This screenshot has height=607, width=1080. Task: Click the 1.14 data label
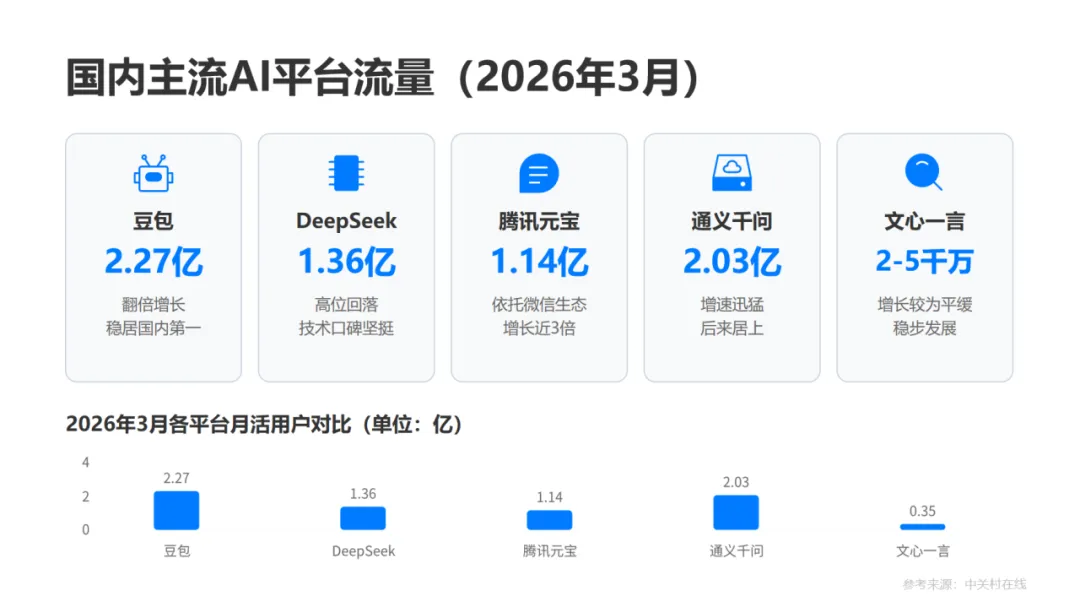[550, 497]
